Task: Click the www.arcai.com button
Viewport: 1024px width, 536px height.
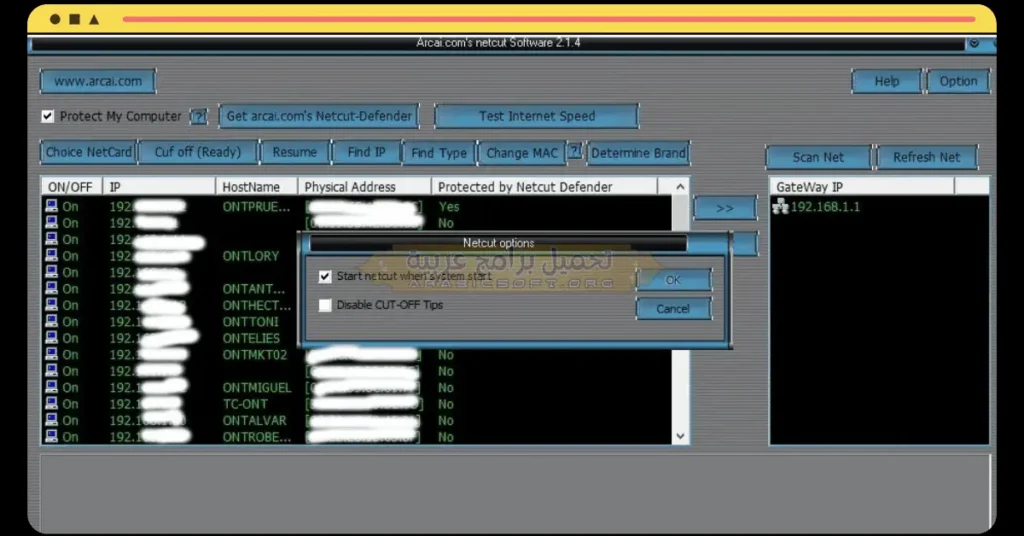Action: 97,82
